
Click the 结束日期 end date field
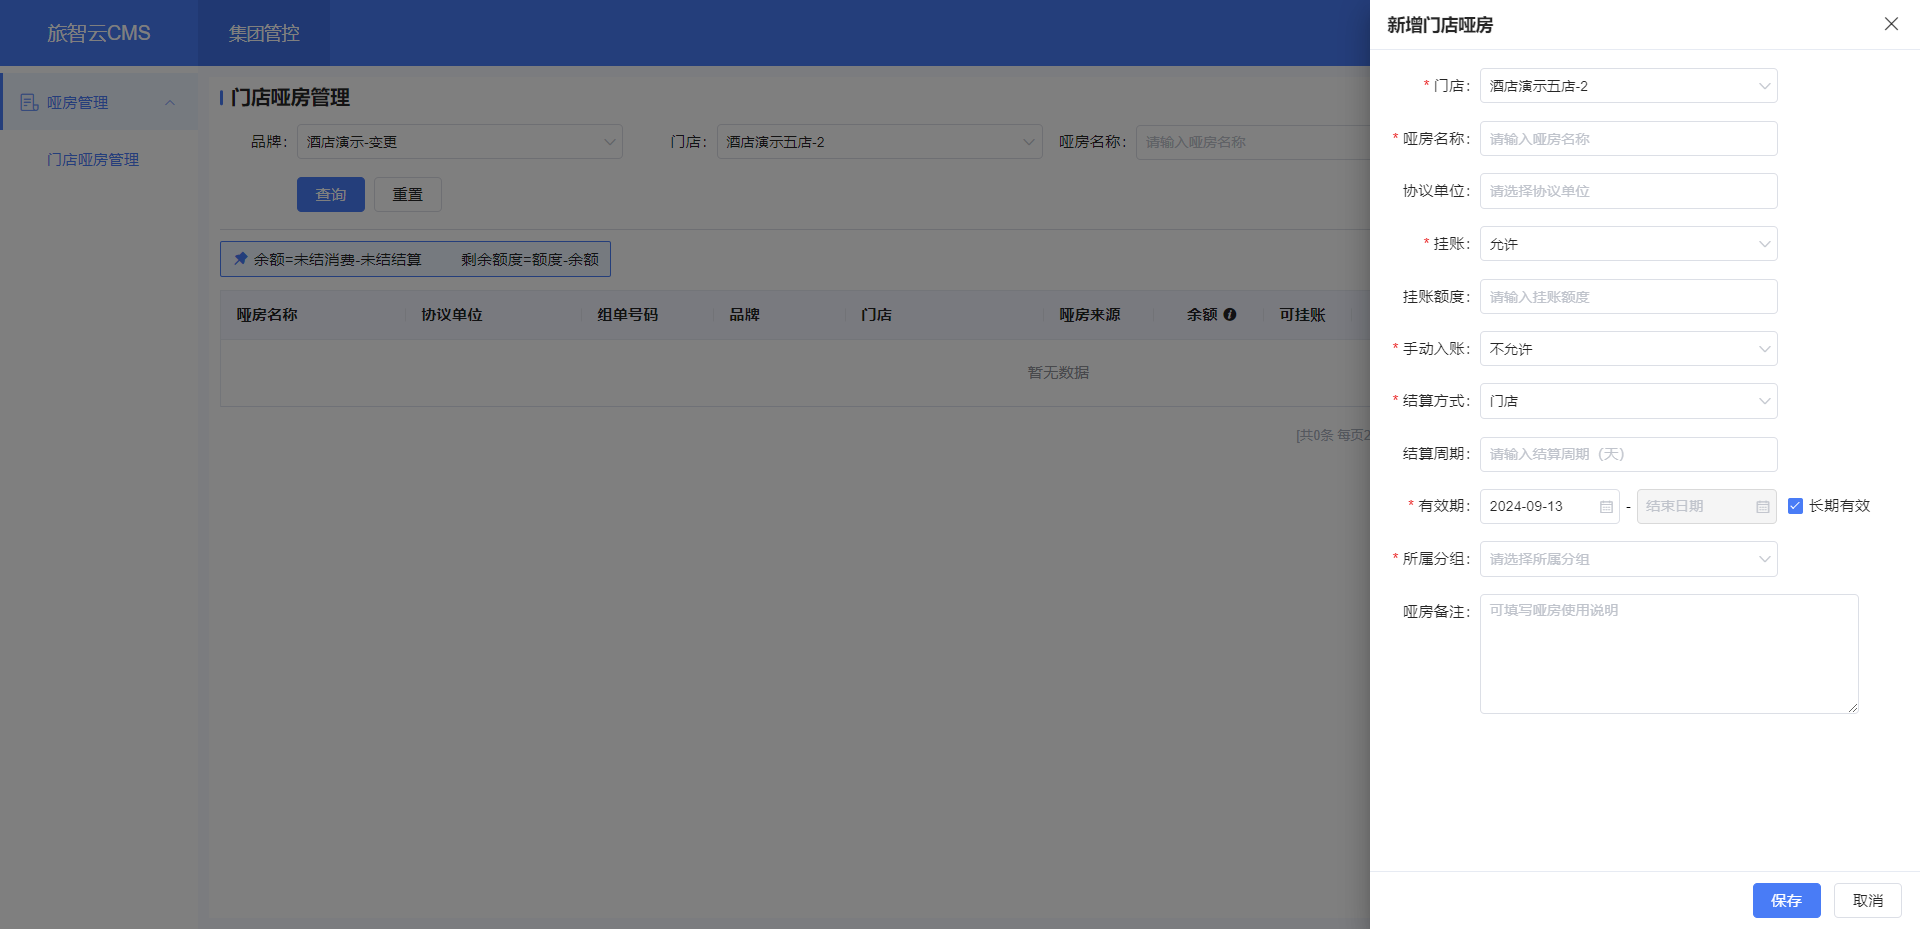pyautogui.click(x=1706, y=506)
